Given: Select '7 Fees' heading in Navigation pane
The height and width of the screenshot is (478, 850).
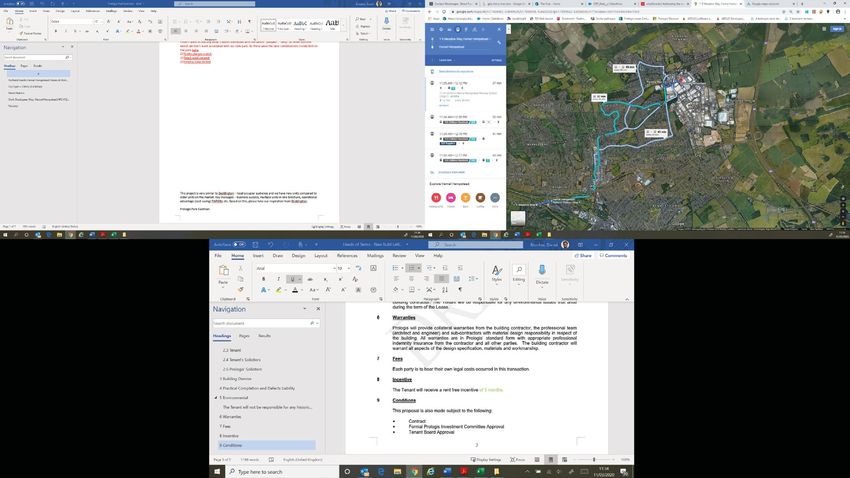Looking at the screenshot, I should point(225,427).
